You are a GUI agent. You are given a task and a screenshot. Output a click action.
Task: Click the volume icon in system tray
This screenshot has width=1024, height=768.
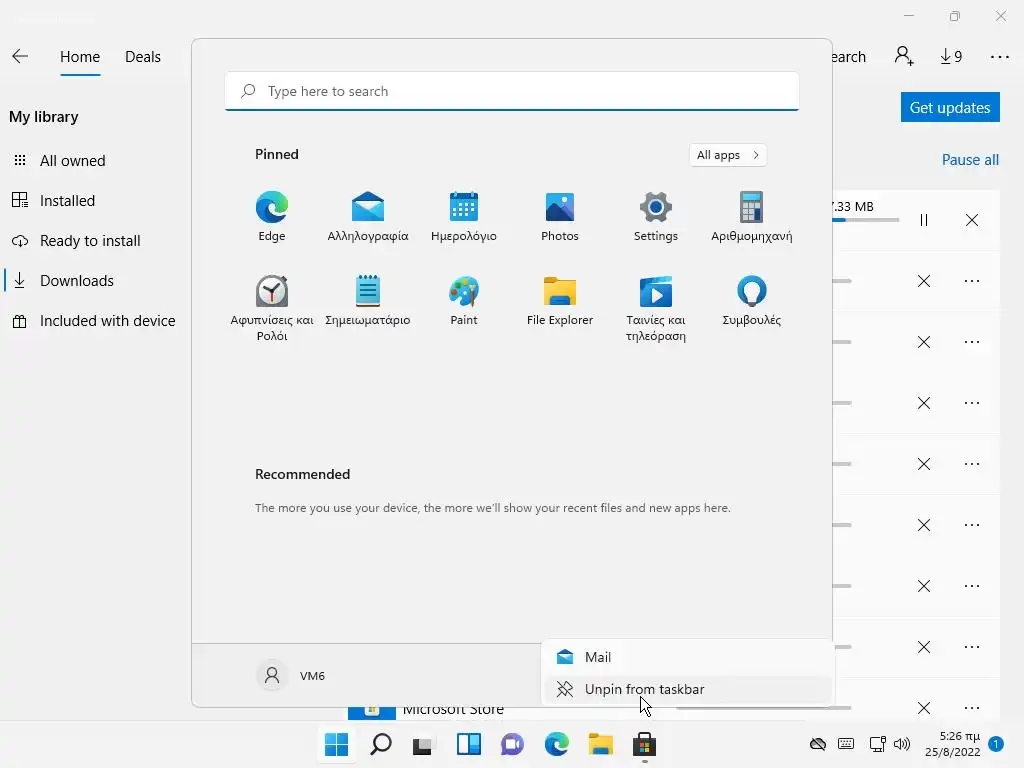(902, 744)
